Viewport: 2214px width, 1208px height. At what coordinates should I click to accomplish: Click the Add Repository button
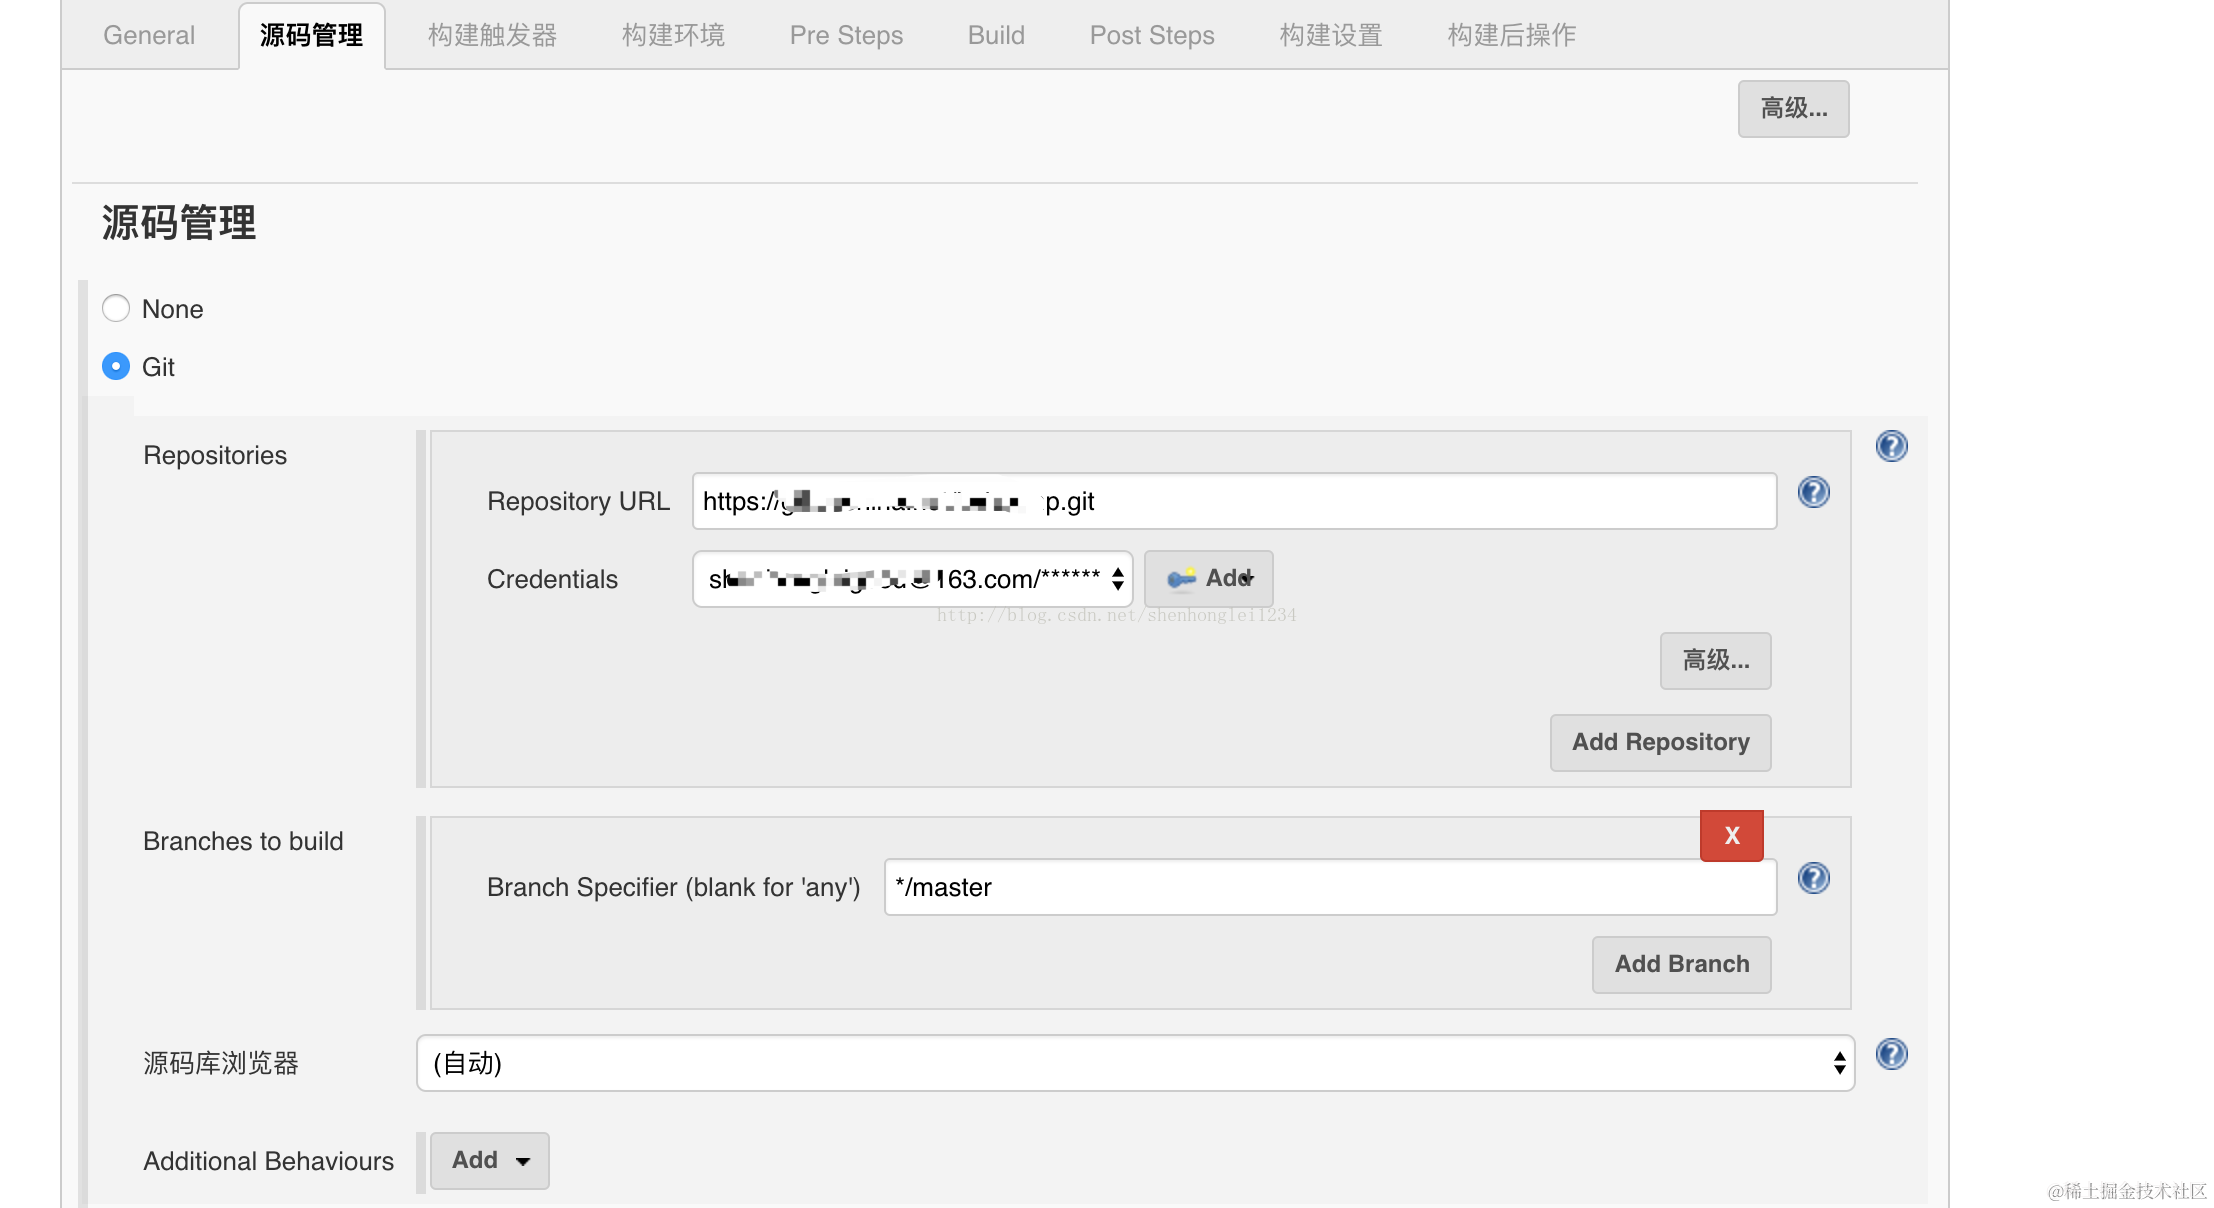1660,742
